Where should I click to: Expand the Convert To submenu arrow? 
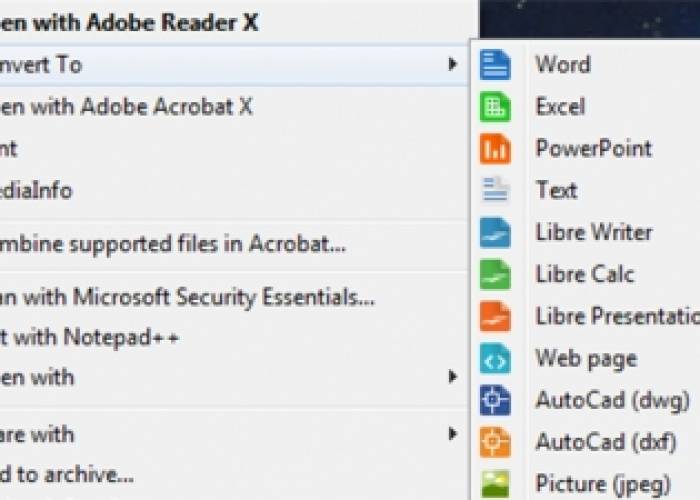click(x=453, y=64)
